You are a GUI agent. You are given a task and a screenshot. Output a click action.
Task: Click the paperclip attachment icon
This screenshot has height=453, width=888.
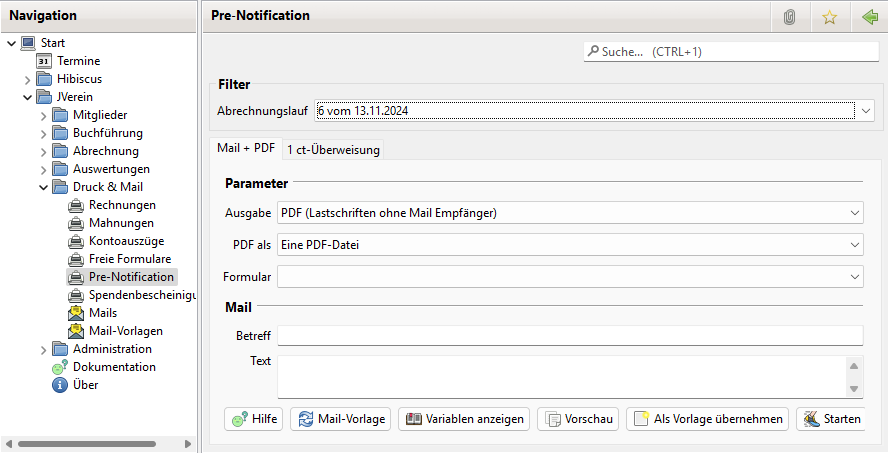click(x=789, y=16)
